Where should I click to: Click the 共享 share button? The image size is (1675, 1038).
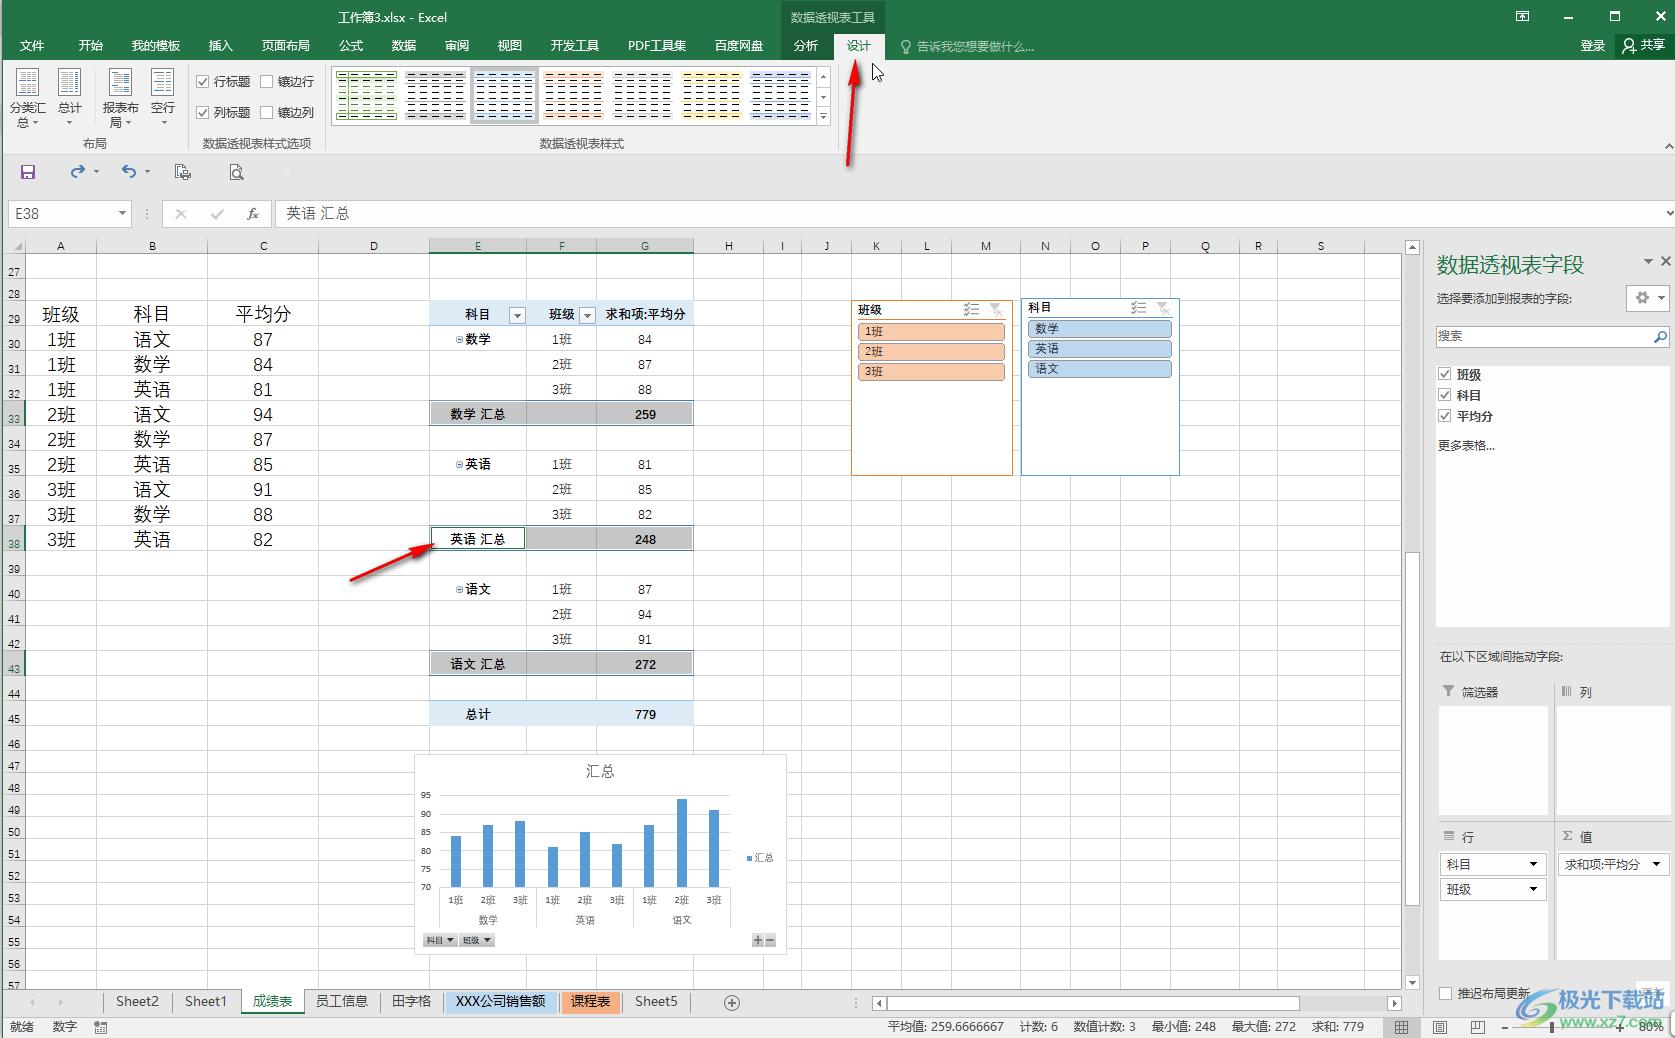point(1644,46)
